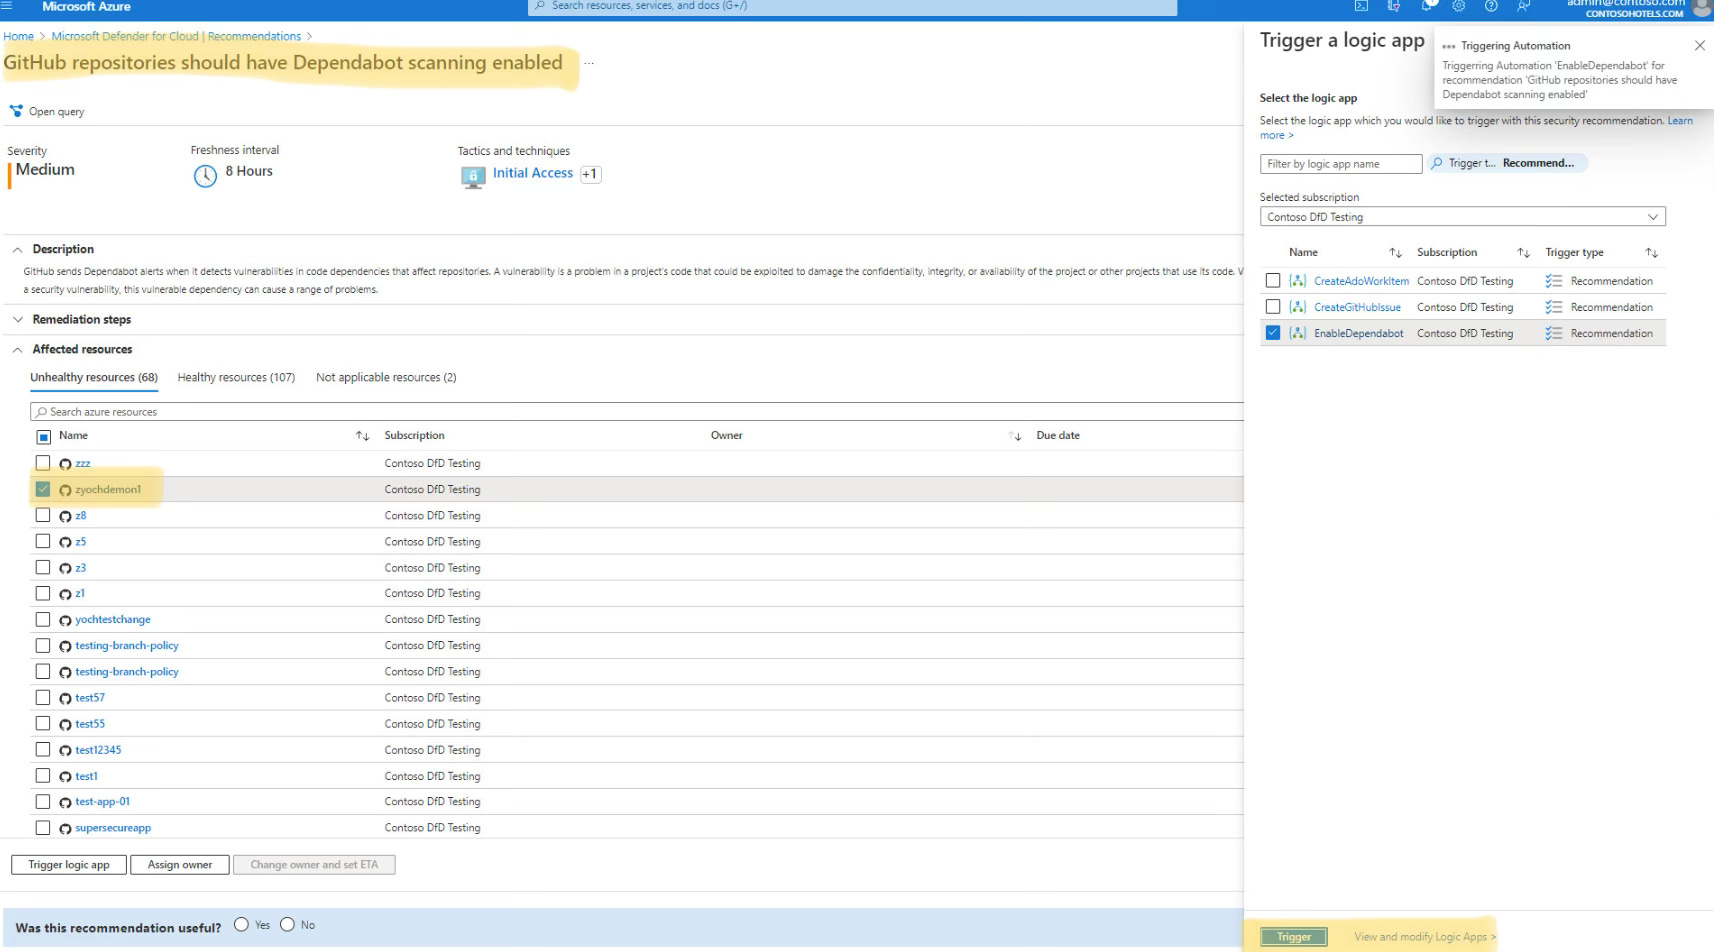Open Directories and subscriptions filter icon
The width and height of the screenshot is (1714, 952).
(x=1394, y=6)
